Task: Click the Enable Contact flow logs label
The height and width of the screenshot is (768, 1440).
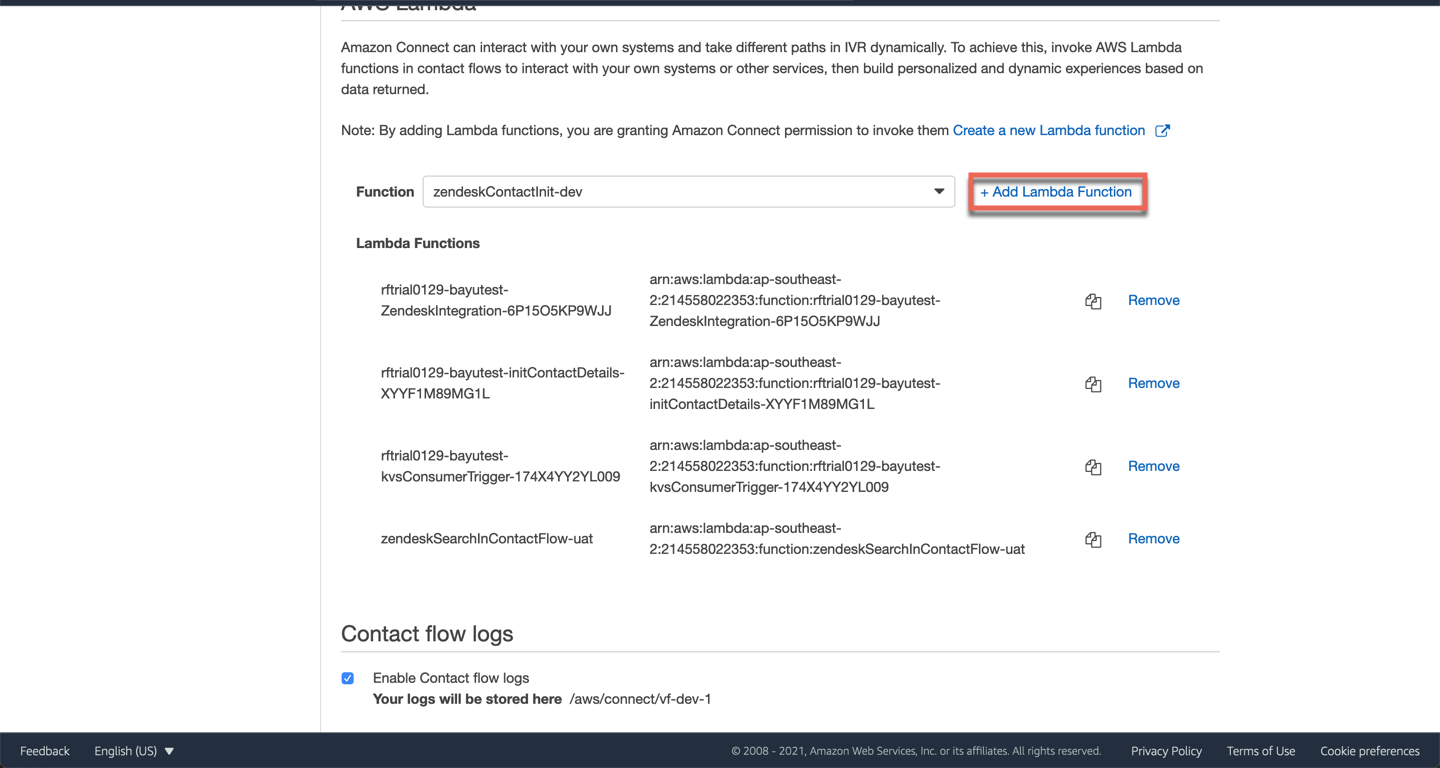Action: coord(450,678)
